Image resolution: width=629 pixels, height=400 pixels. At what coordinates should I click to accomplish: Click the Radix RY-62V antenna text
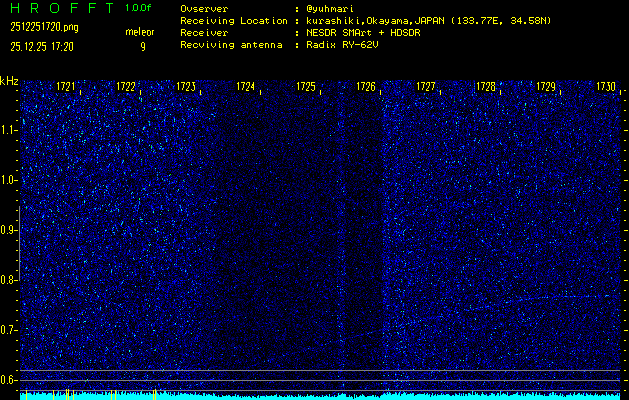click(342, 45)
